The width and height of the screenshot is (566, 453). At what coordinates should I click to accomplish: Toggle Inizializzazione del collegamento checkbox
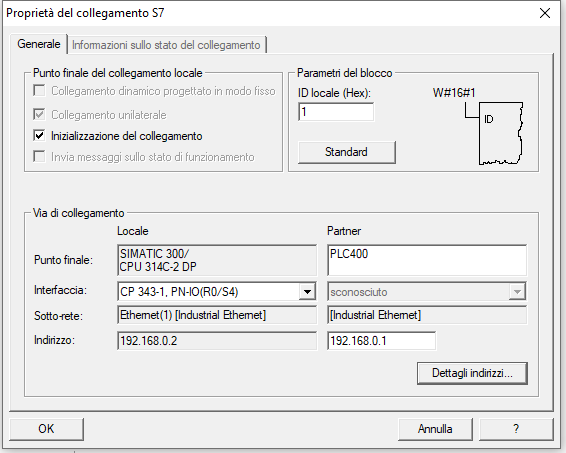(39, 136)
